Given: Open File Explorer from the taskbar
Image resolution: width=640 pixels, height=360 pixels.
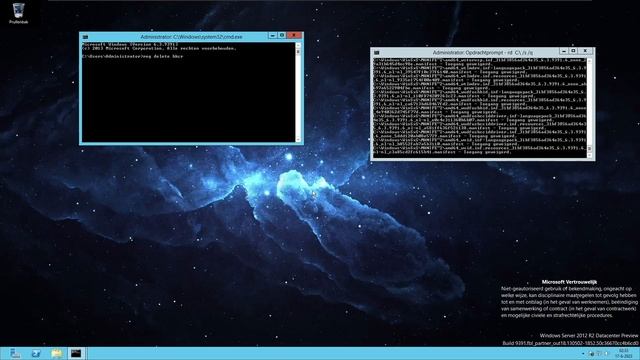Looking at the screenshot, I should tap(56, 353).
